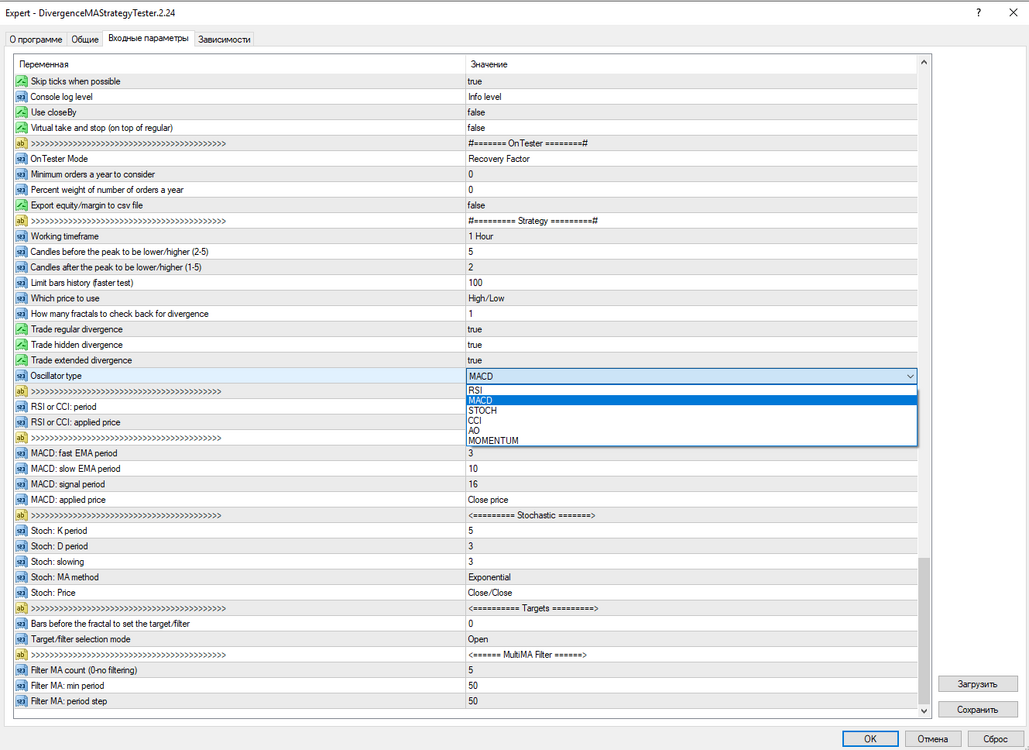Toggle the Trade hidden divergence true value
Viewport: 1029px width, 750px height.
[x=474, y=345]
